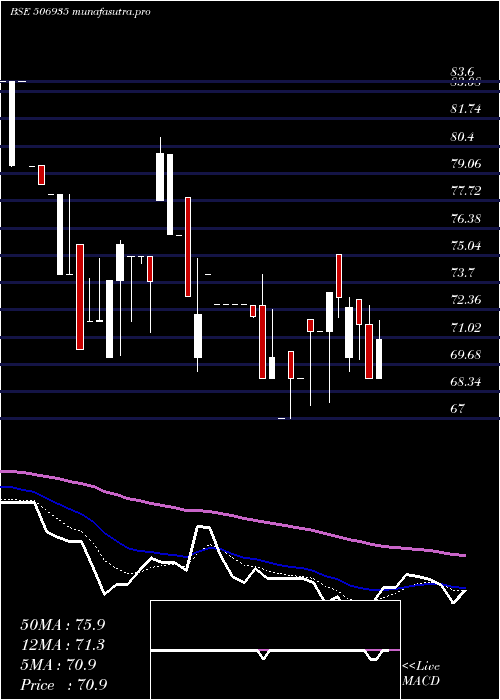Click the 81.74 price axis label
The width and height of the screenshot is (500, 700).
pyautogui.click(x=466, y=108)
